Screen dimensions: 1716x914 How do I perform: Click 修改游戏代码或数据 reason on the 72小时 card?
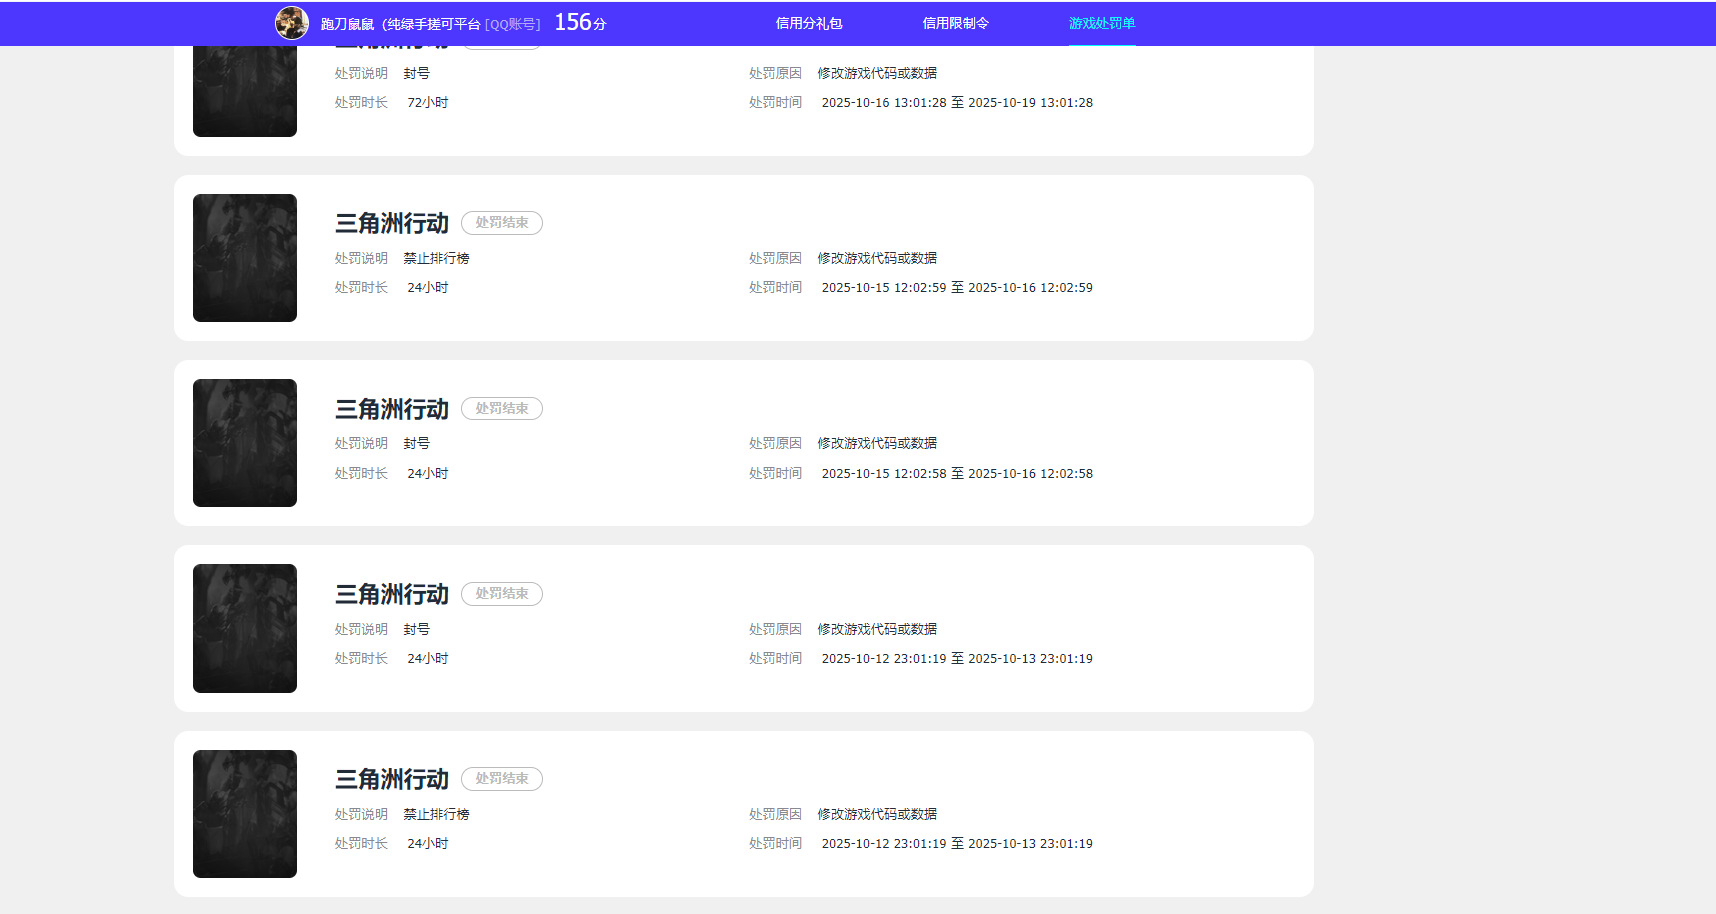click(877, 73)
